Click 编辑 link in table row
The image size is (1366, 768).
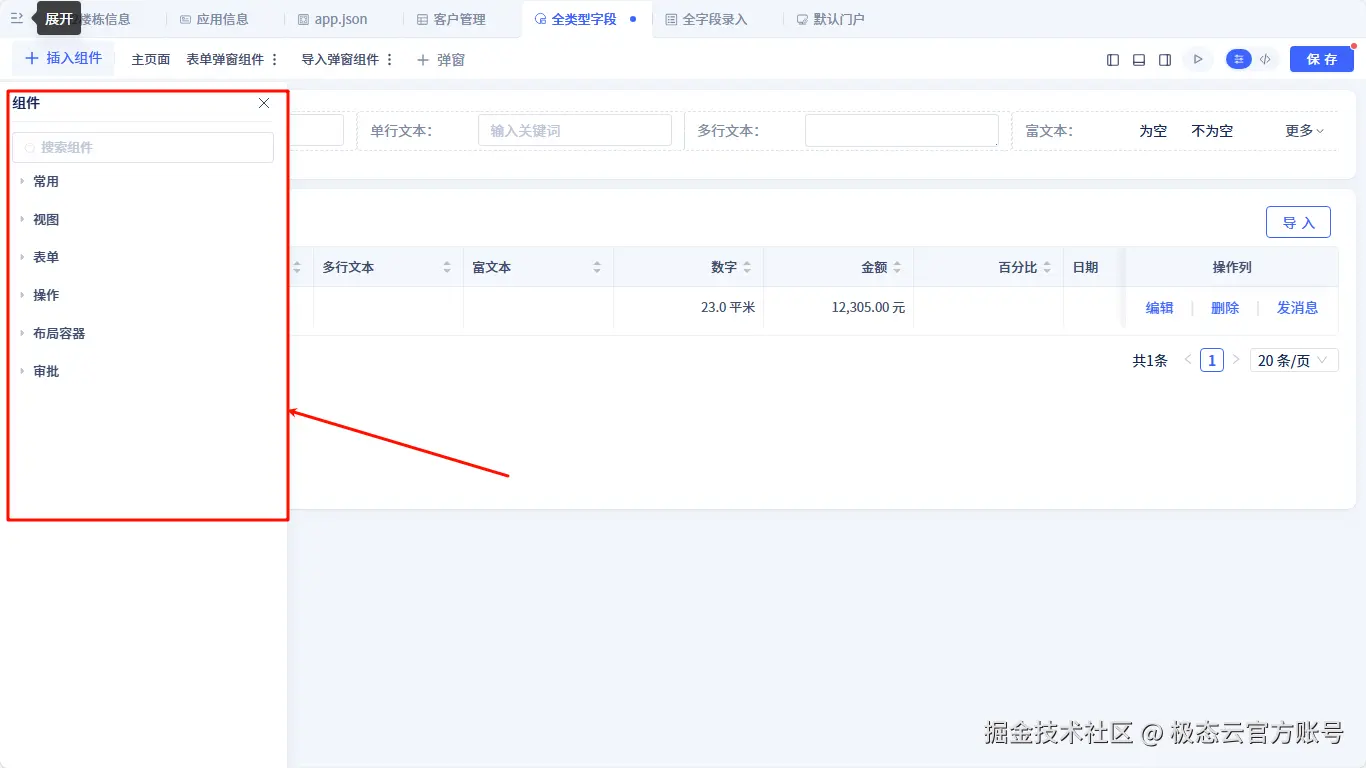pyautogui.click(x=1159, y=308)
